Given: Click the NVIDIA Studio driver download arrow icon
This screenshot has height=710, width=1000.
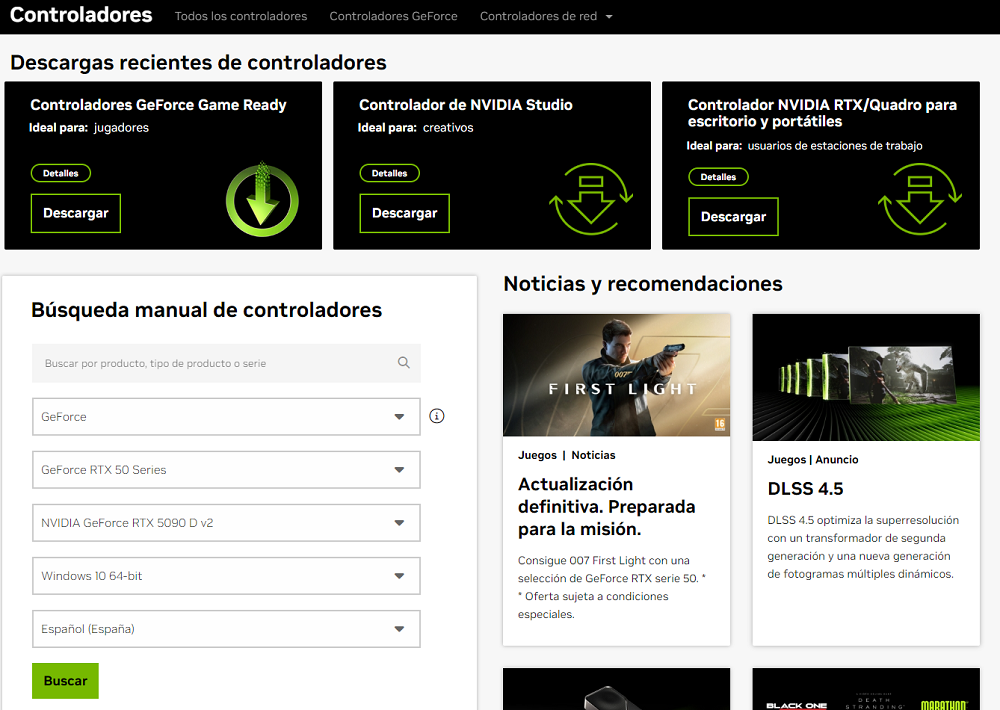Looking at the screenshot, I should click(x=591, y=199).
